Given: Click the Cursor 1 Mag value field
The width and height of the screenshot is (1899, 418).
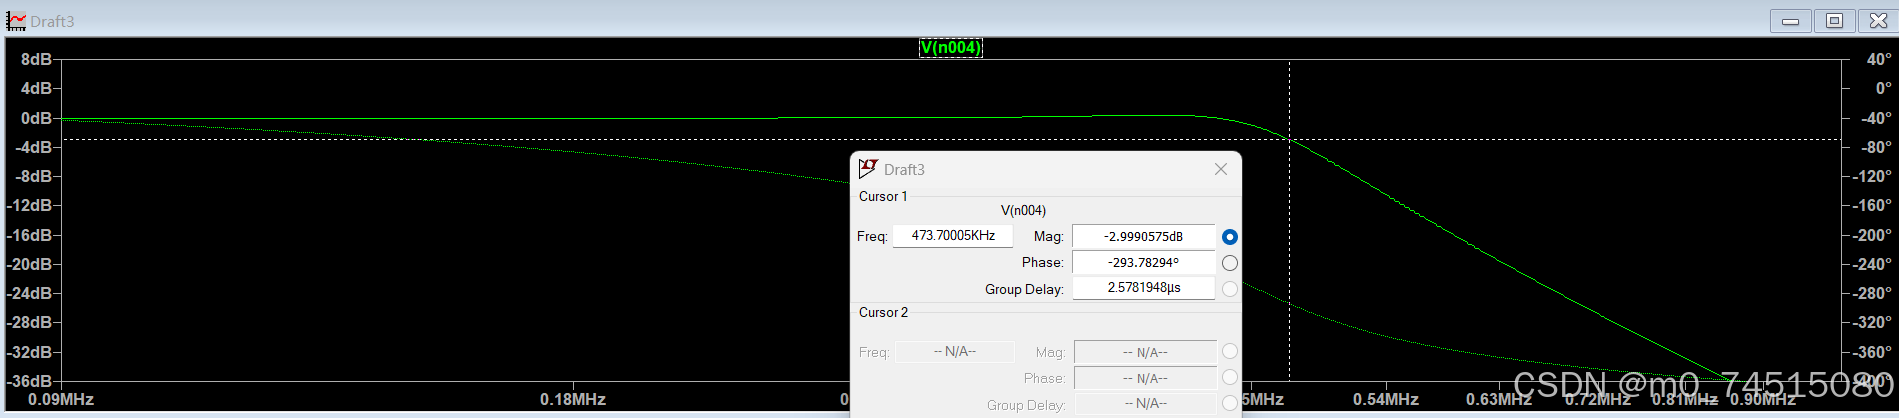Looking at the screenshot, I should (x=1144, y=237).
